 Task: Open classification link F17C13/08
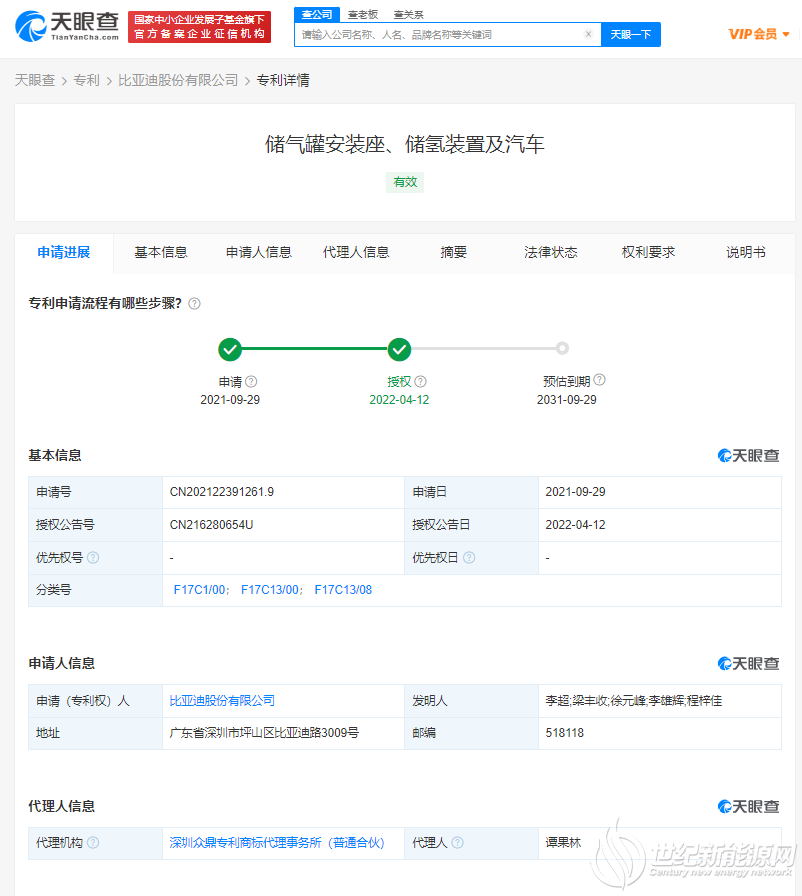(343, 590)
